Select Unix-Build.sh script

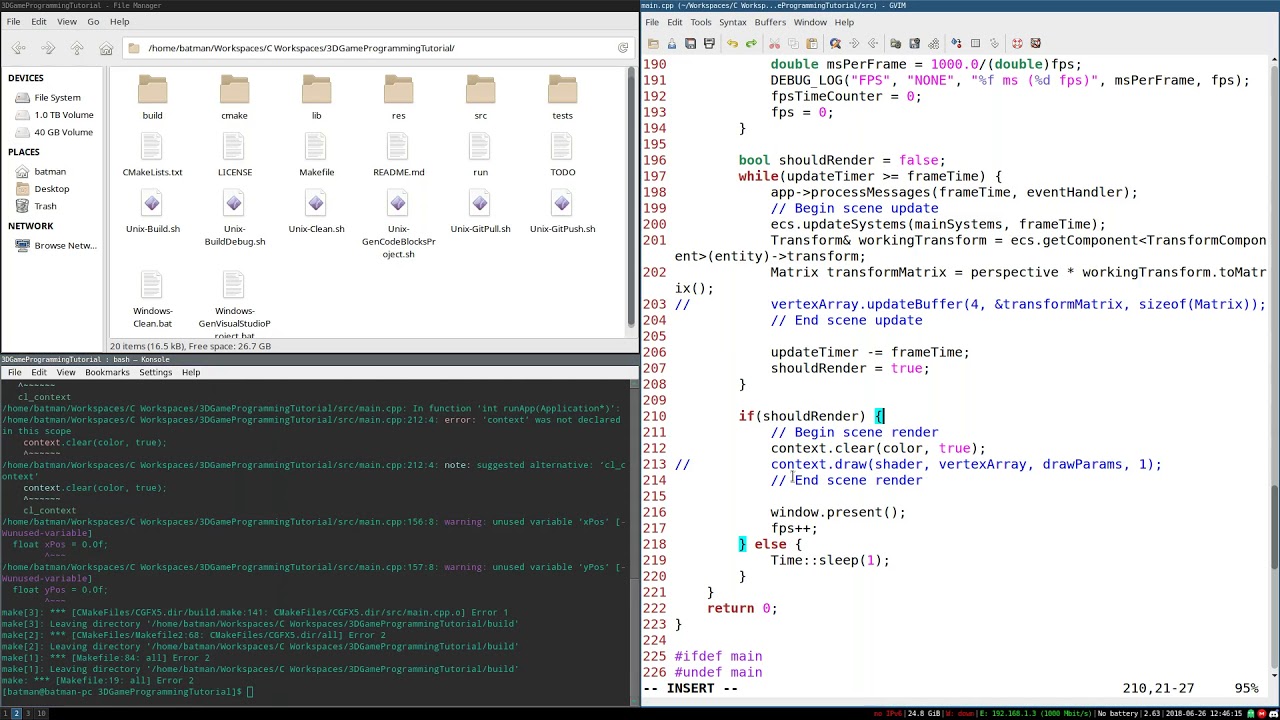152,212
